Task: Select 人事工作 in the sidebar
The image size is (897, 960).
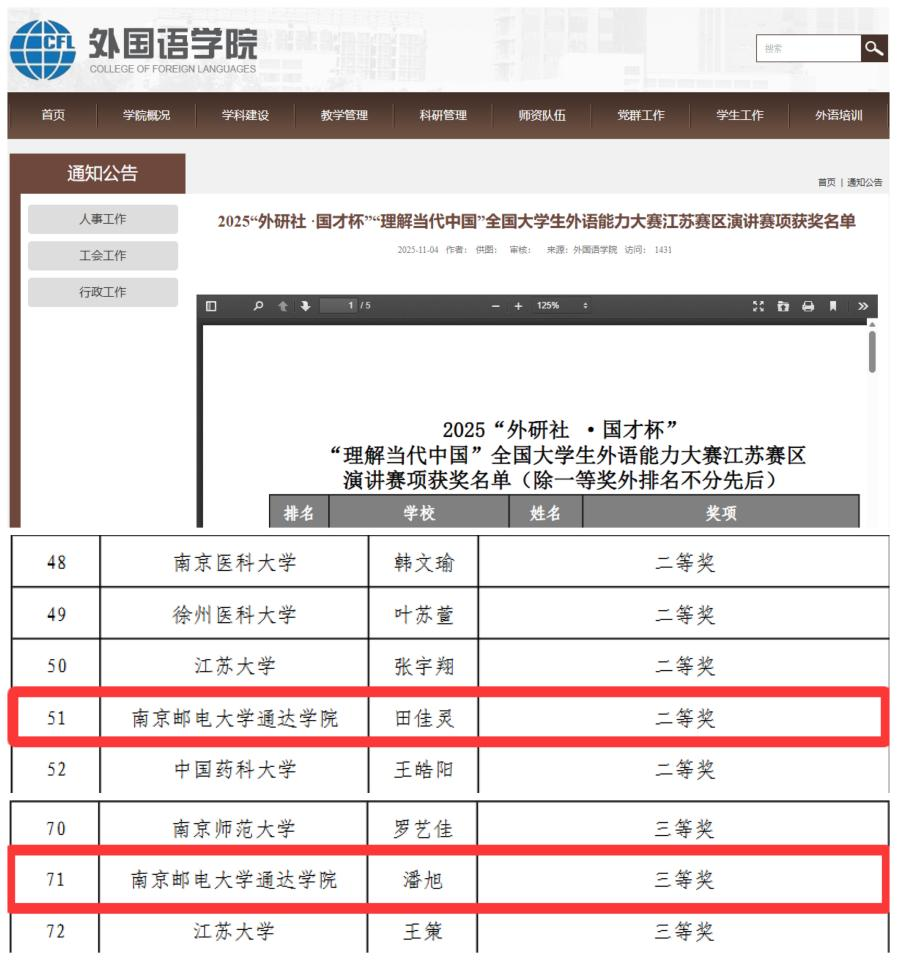Action: click(103, 219)
